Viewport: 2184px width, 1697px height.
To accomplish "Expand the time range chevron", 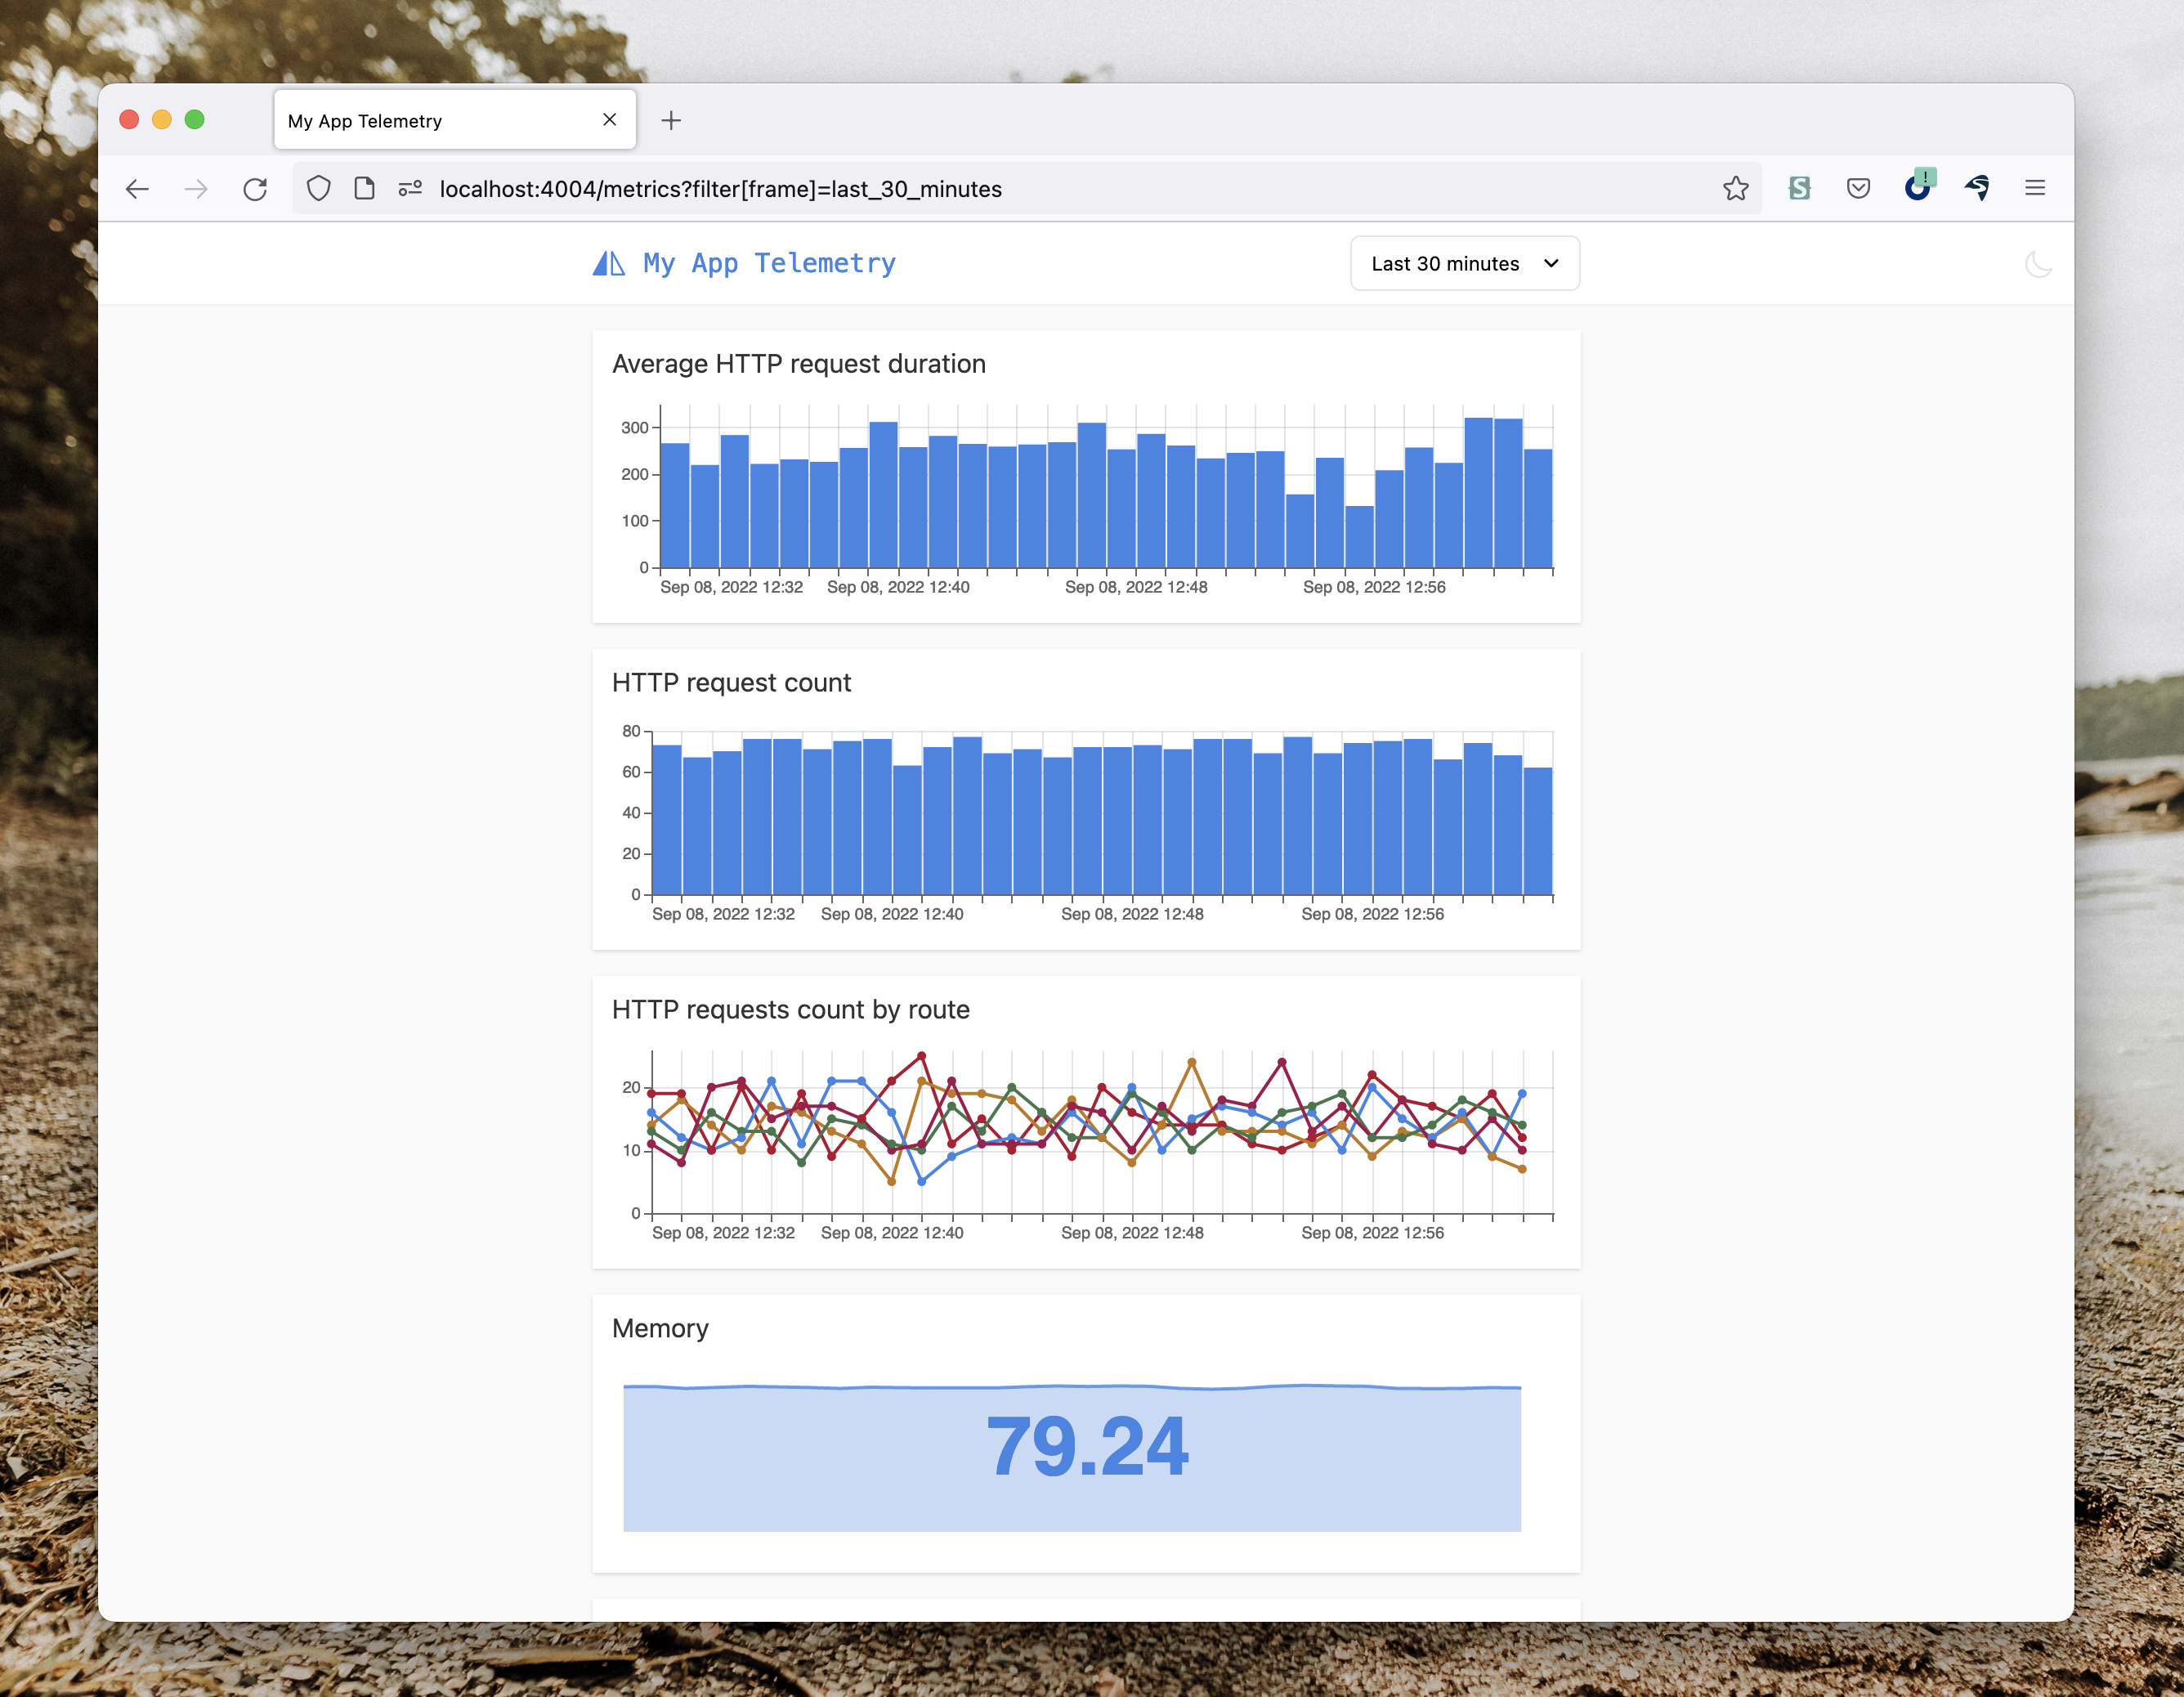I will pos(1550,264).
